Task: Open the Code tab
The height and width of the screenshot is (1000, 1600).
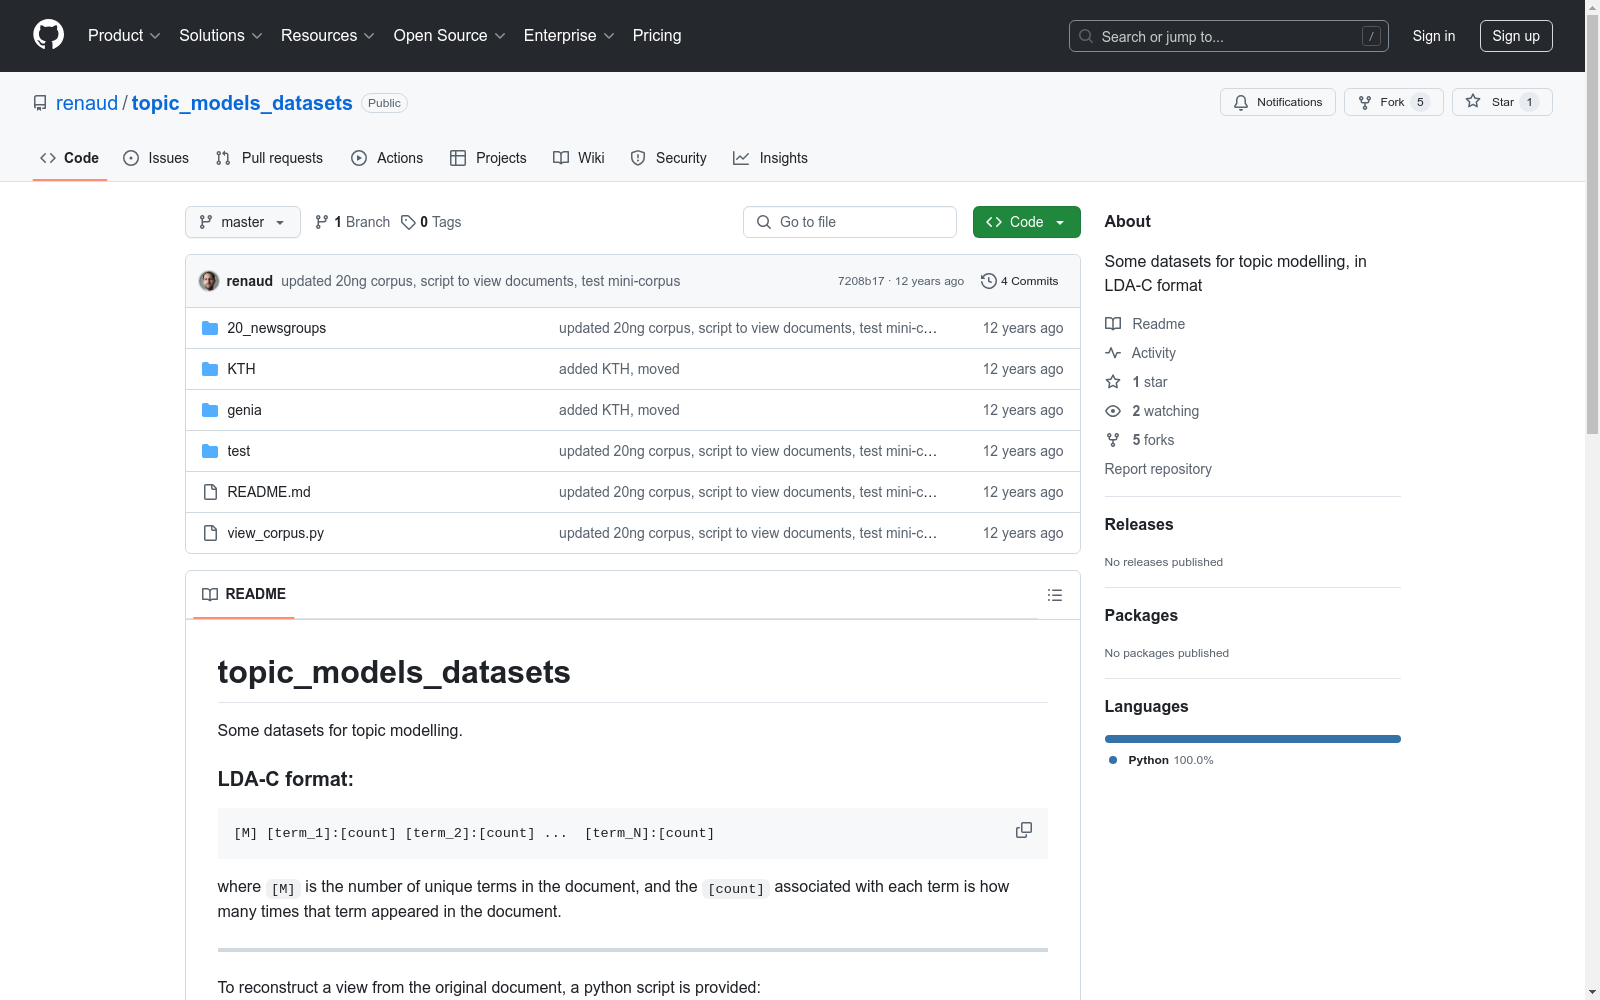Action: [x=69, y=158]
